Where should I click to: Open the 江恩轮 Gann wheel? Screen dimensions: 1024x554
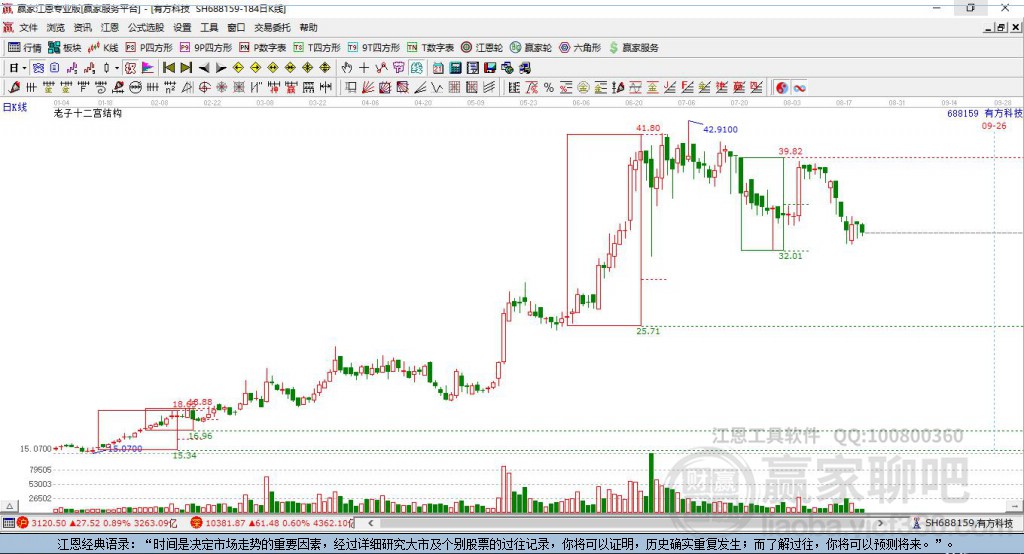[482, 48]
